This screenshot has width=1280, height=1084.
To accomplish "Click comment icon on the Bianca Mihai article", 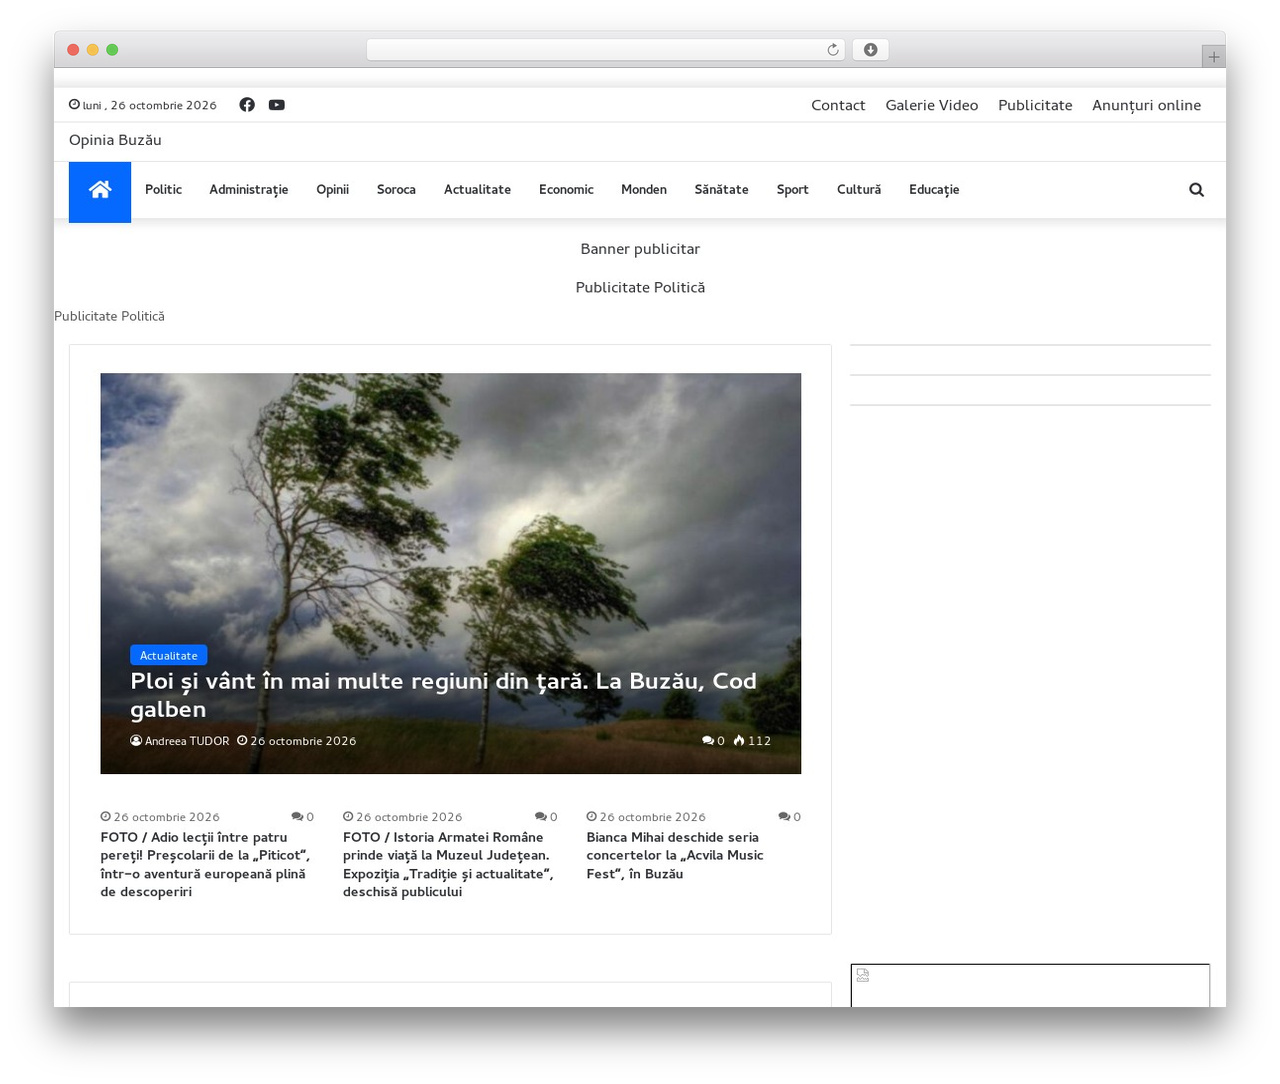I will click(784, 817).
